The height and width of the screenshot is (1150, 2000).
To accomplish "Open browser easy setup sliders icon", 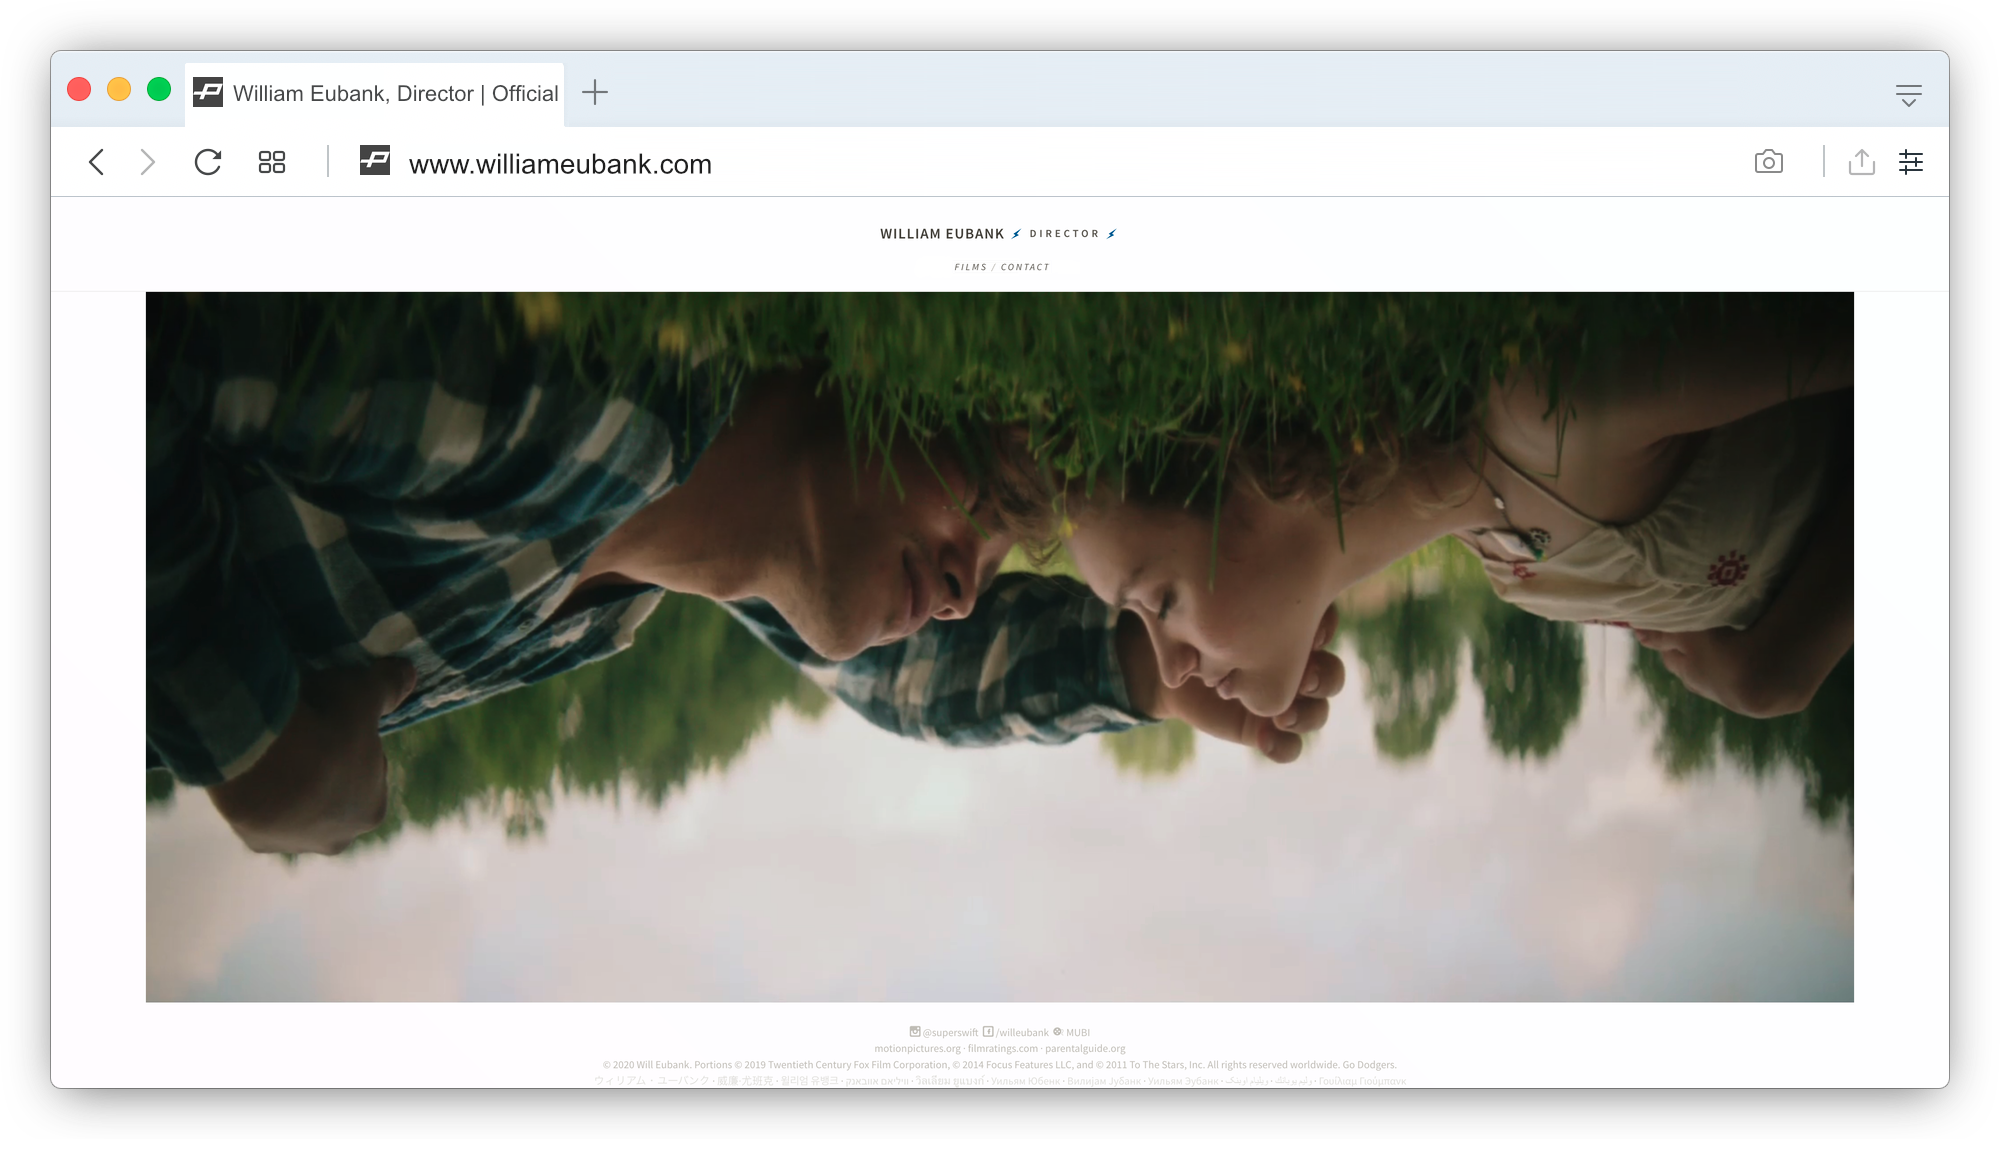I will 1911,162.
